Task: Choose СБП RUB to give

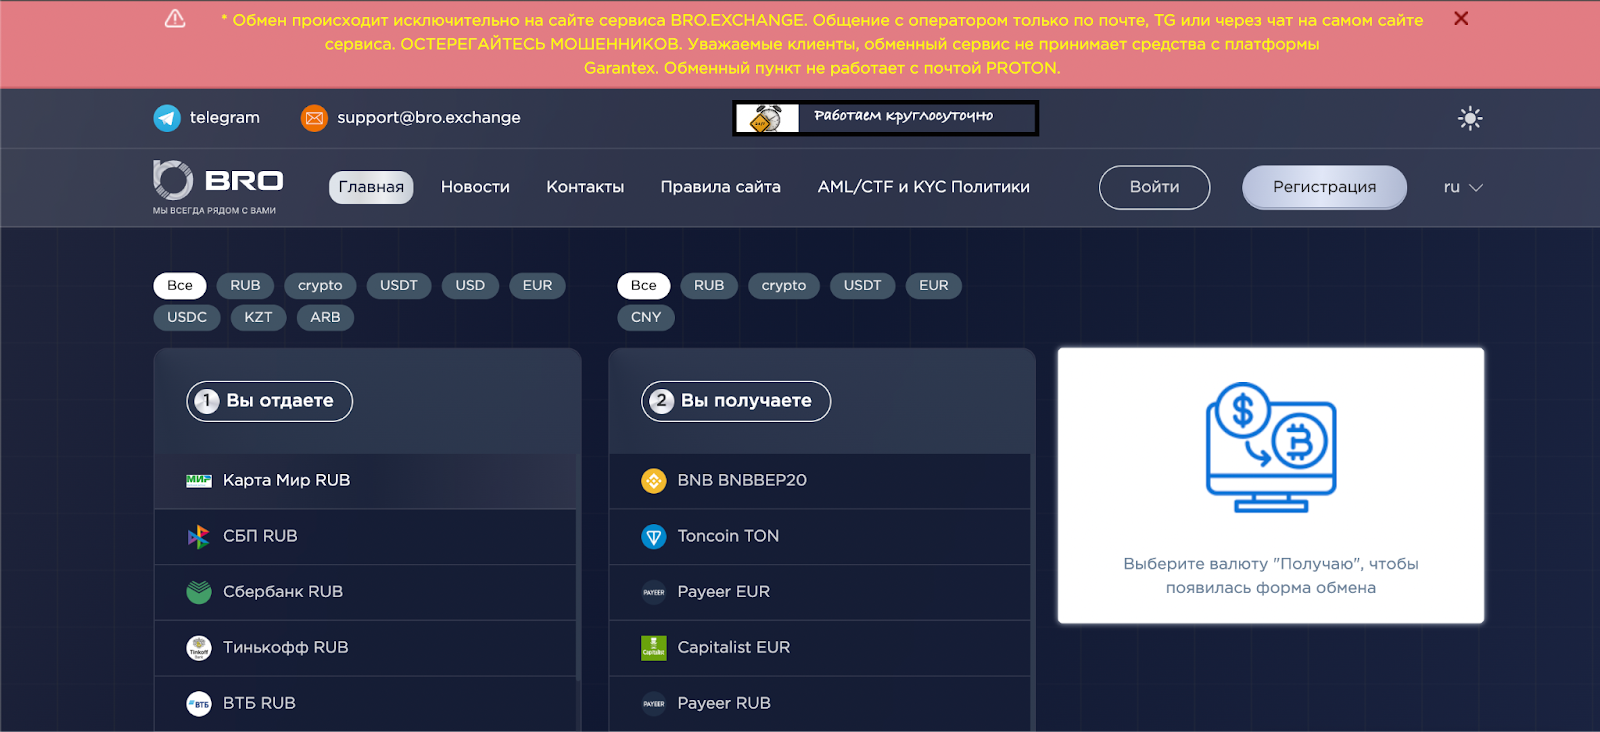Action: tap(366, 537)
